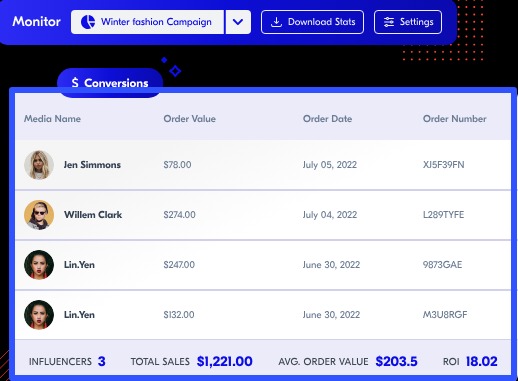Select the Winter fashion Campaign field
The height and width of the screenshot is (381, 518).
tap(147, 22)
